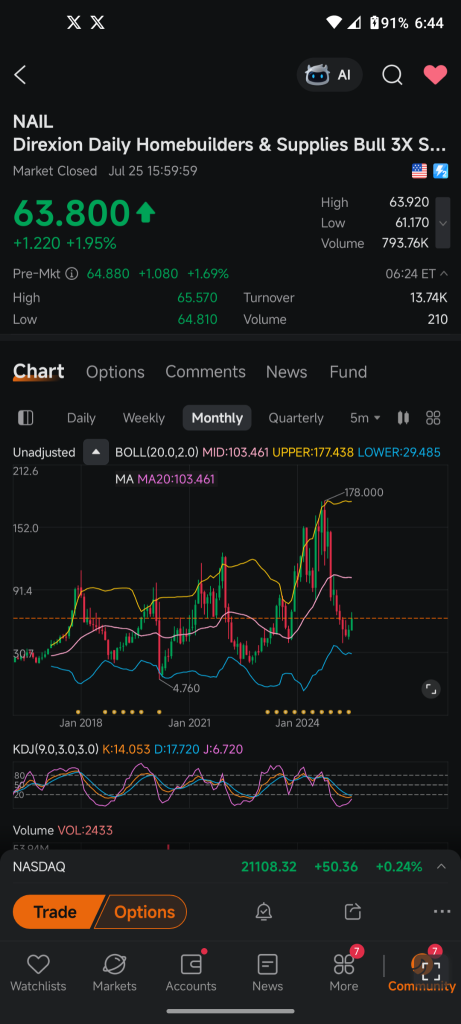Tap the KDJ(9.0,3.0,3.0) indicator label
This screenshot has width=461, height=1024.
click(56, 748)
